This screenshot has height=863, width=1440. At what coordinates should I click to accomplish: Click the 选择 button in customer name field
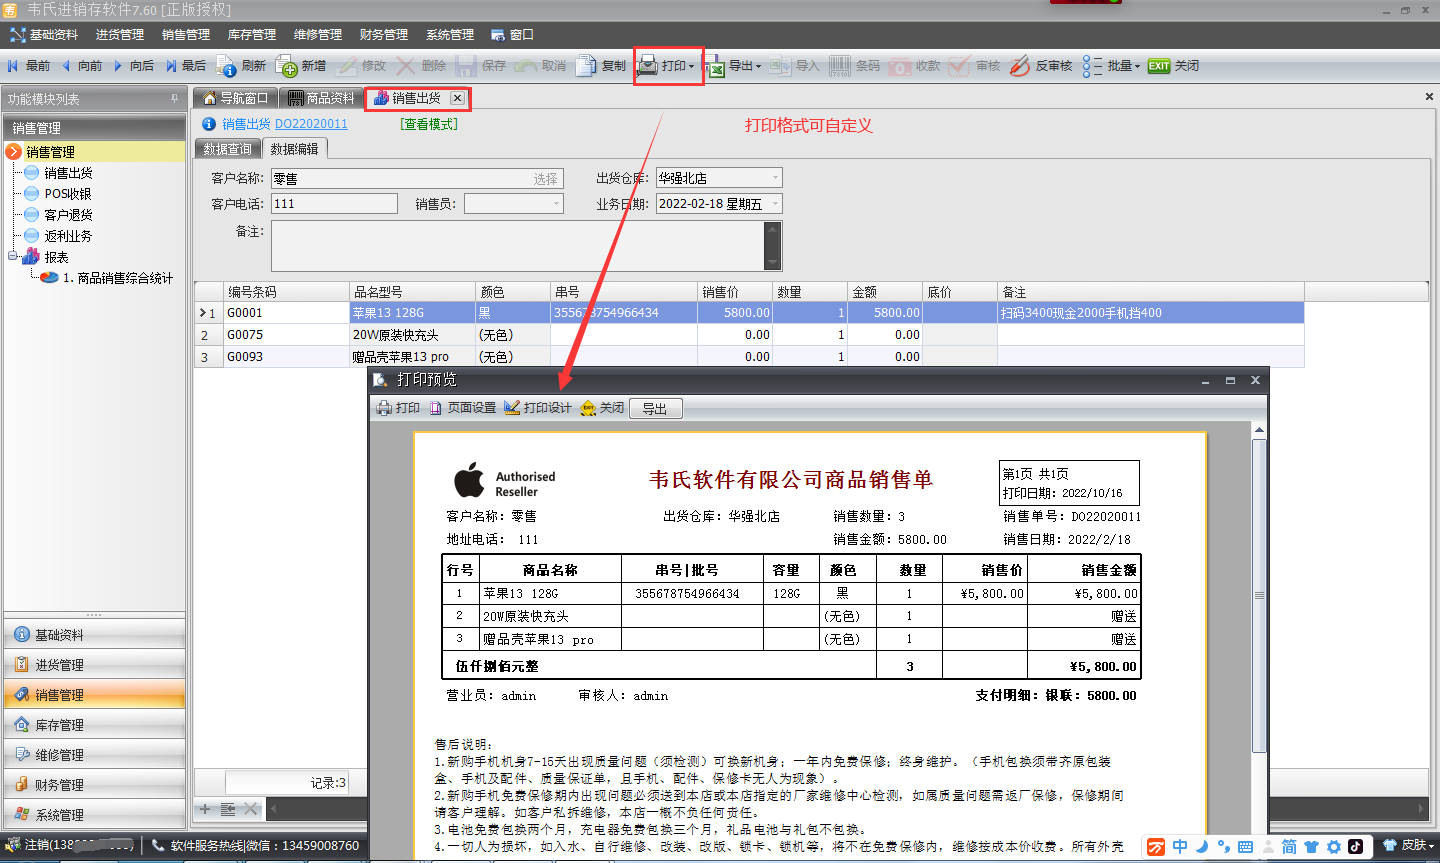(545, 179)
